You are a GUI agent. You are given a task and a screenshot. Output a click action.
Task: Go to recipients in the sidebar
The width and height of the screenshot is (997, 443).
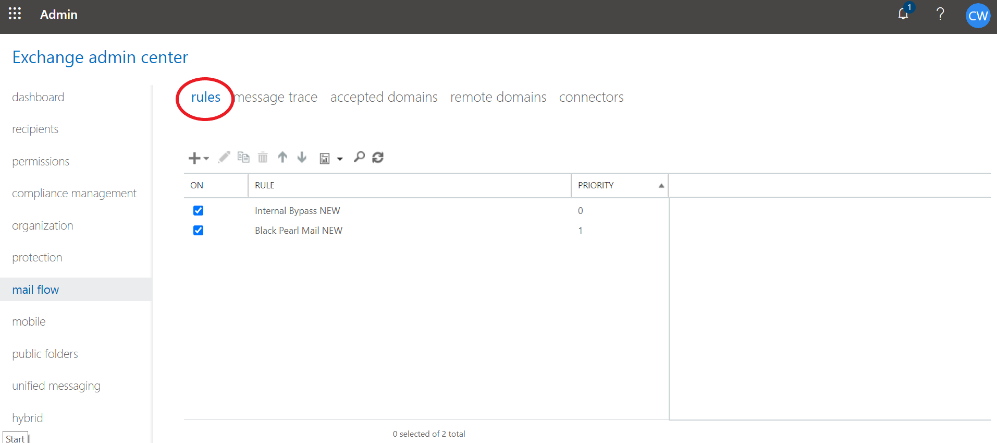click(x=35, y=129)
